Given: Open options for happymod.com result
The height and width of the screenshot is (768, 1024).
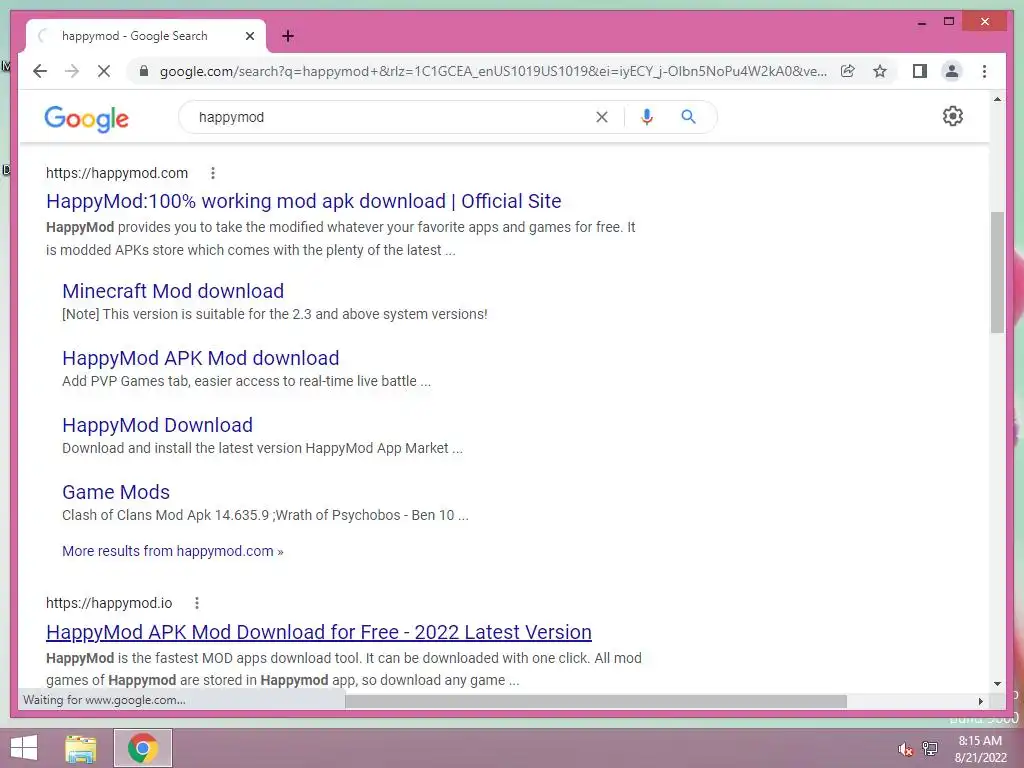Looking at the screenshot, I should [x=212, y=173].
